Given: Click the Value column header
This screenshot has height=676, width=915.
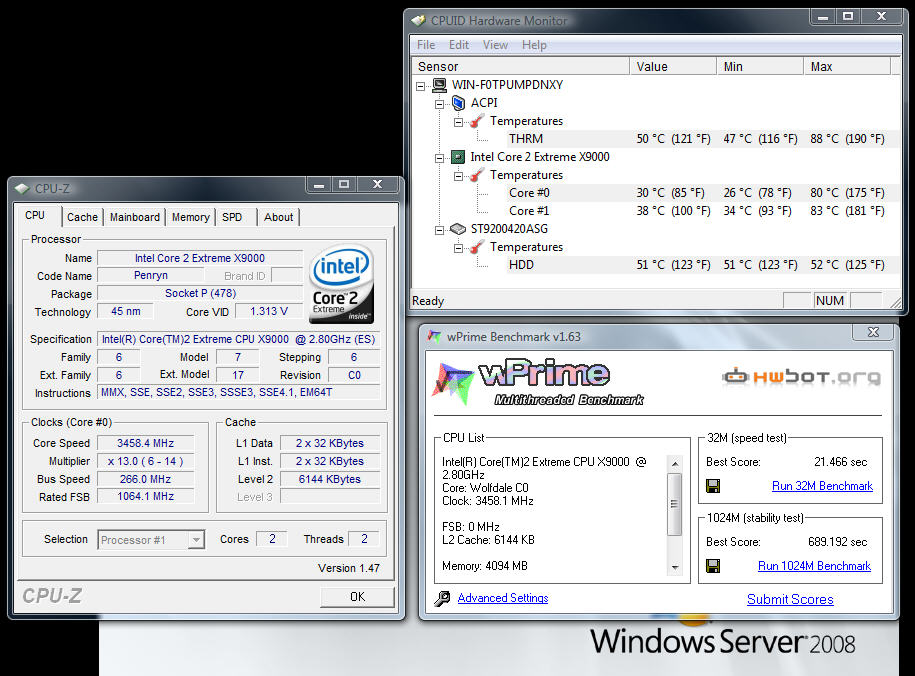Looking at the screenshot, I should [x=673, y=67].
